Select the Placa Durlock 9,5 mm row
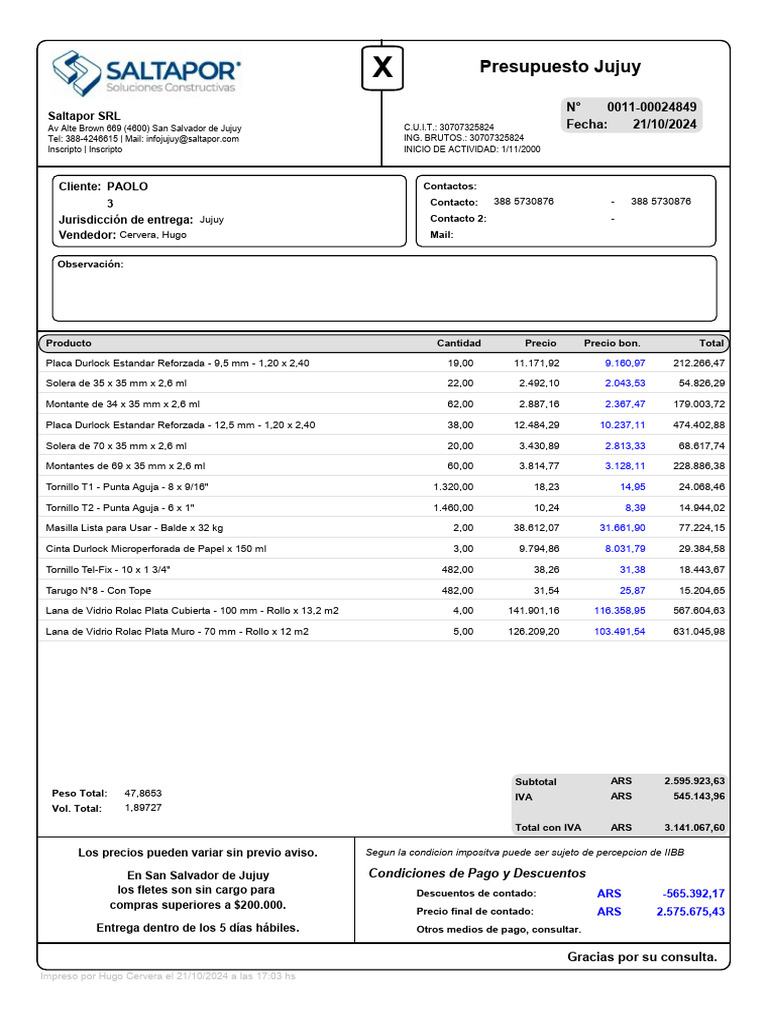768x1024 pixels. (385, 363)
